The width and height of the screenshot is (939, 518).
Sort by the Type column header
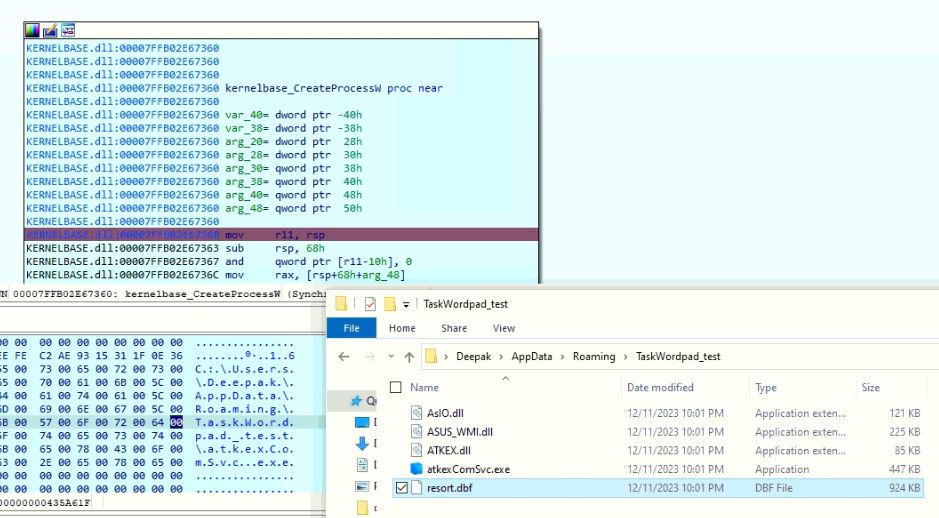[x=766, y=387]
